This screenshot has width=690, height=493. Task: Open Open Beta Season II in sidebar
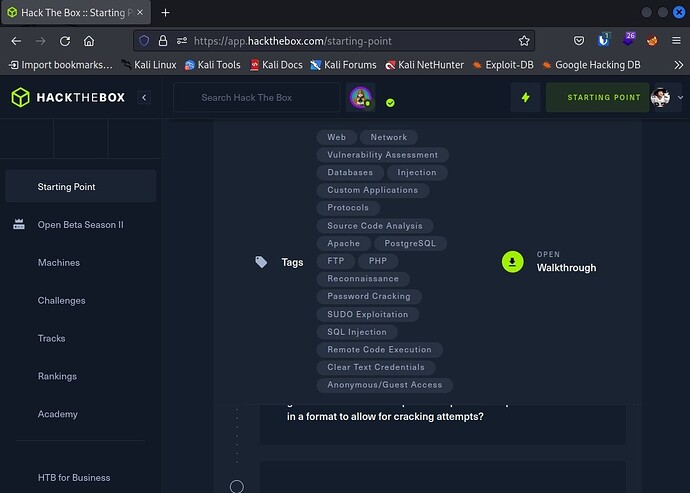tap(81, 224)
